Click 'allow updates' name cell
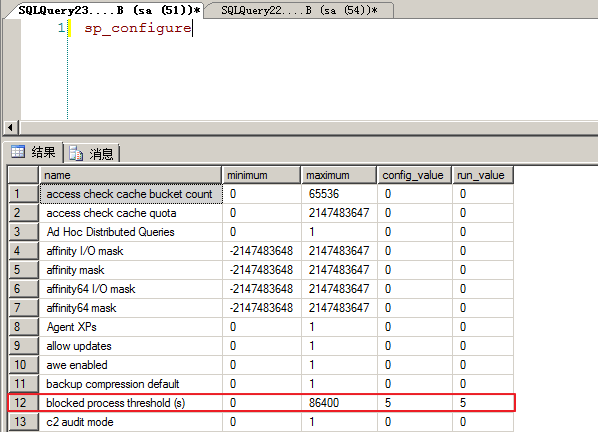The width and height of the screenshot is (598, 432). pyautogui.click(x=131, y=346)
